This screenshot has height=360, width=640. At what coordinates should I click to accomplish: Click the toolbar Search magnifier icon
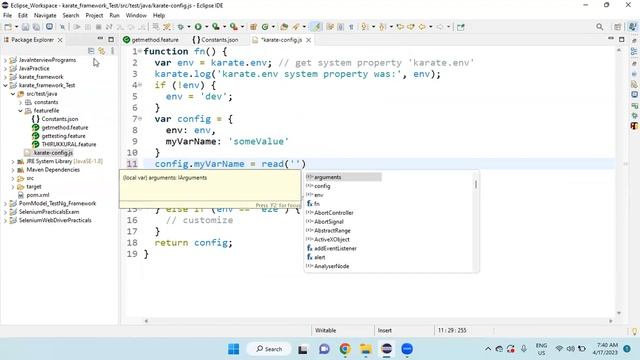pos(599,27)
